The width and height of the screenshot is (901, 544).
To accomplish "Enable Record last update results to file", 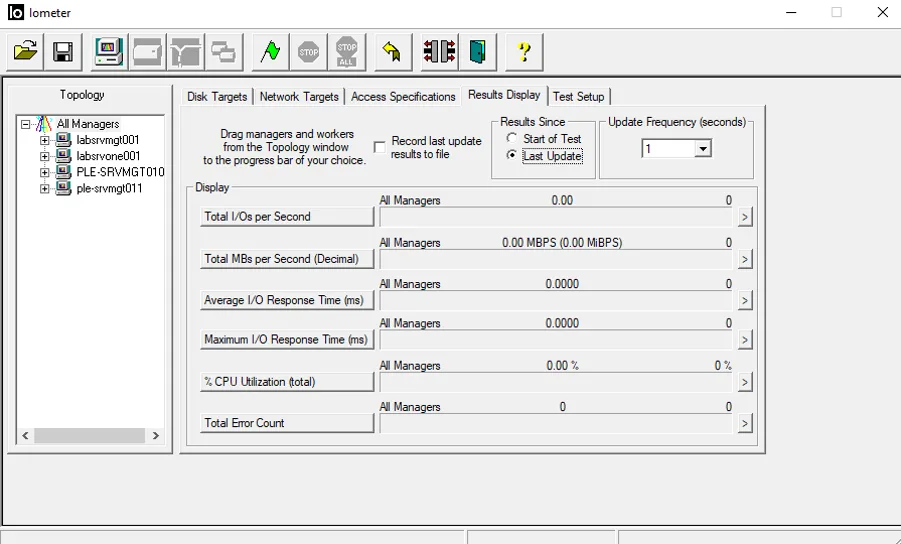I will [379, 147].
